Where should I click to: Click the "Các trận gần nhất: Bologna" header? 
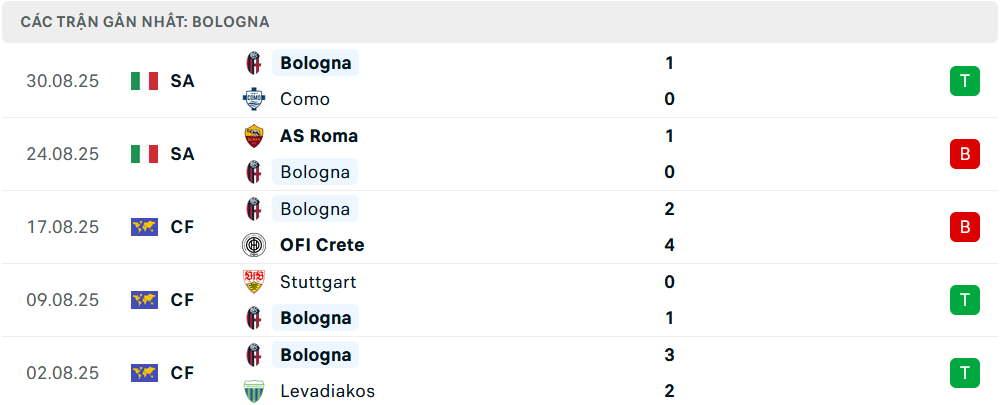point(145,22)
